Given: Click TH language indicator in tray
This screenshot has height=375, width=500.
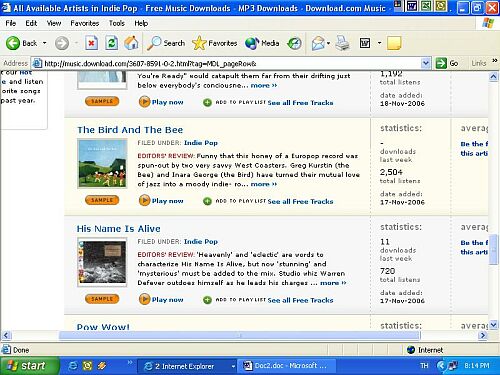Looking at the screenshot, I should [x=424, y=366].
